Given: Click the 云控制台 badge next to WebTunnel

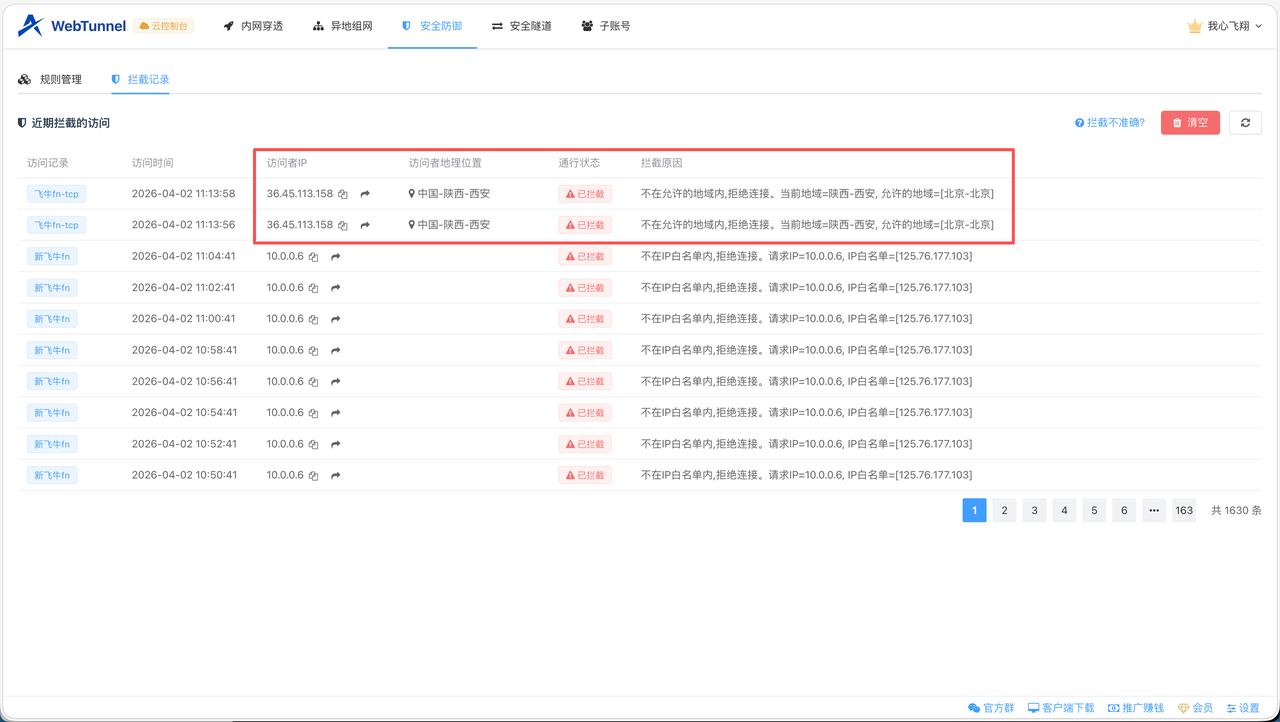Looking at the screenshot, I should [x=163, y=26].
